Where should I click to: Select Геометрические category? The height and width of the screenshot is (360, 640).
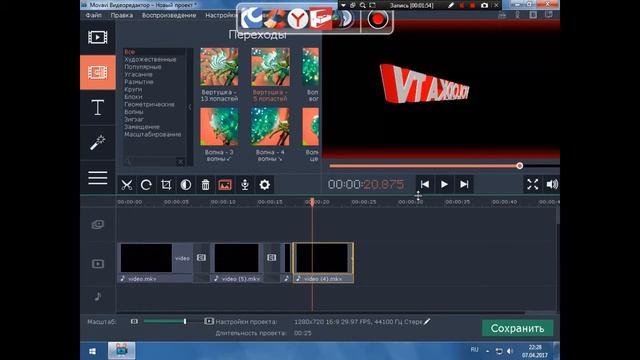[149, 104]
